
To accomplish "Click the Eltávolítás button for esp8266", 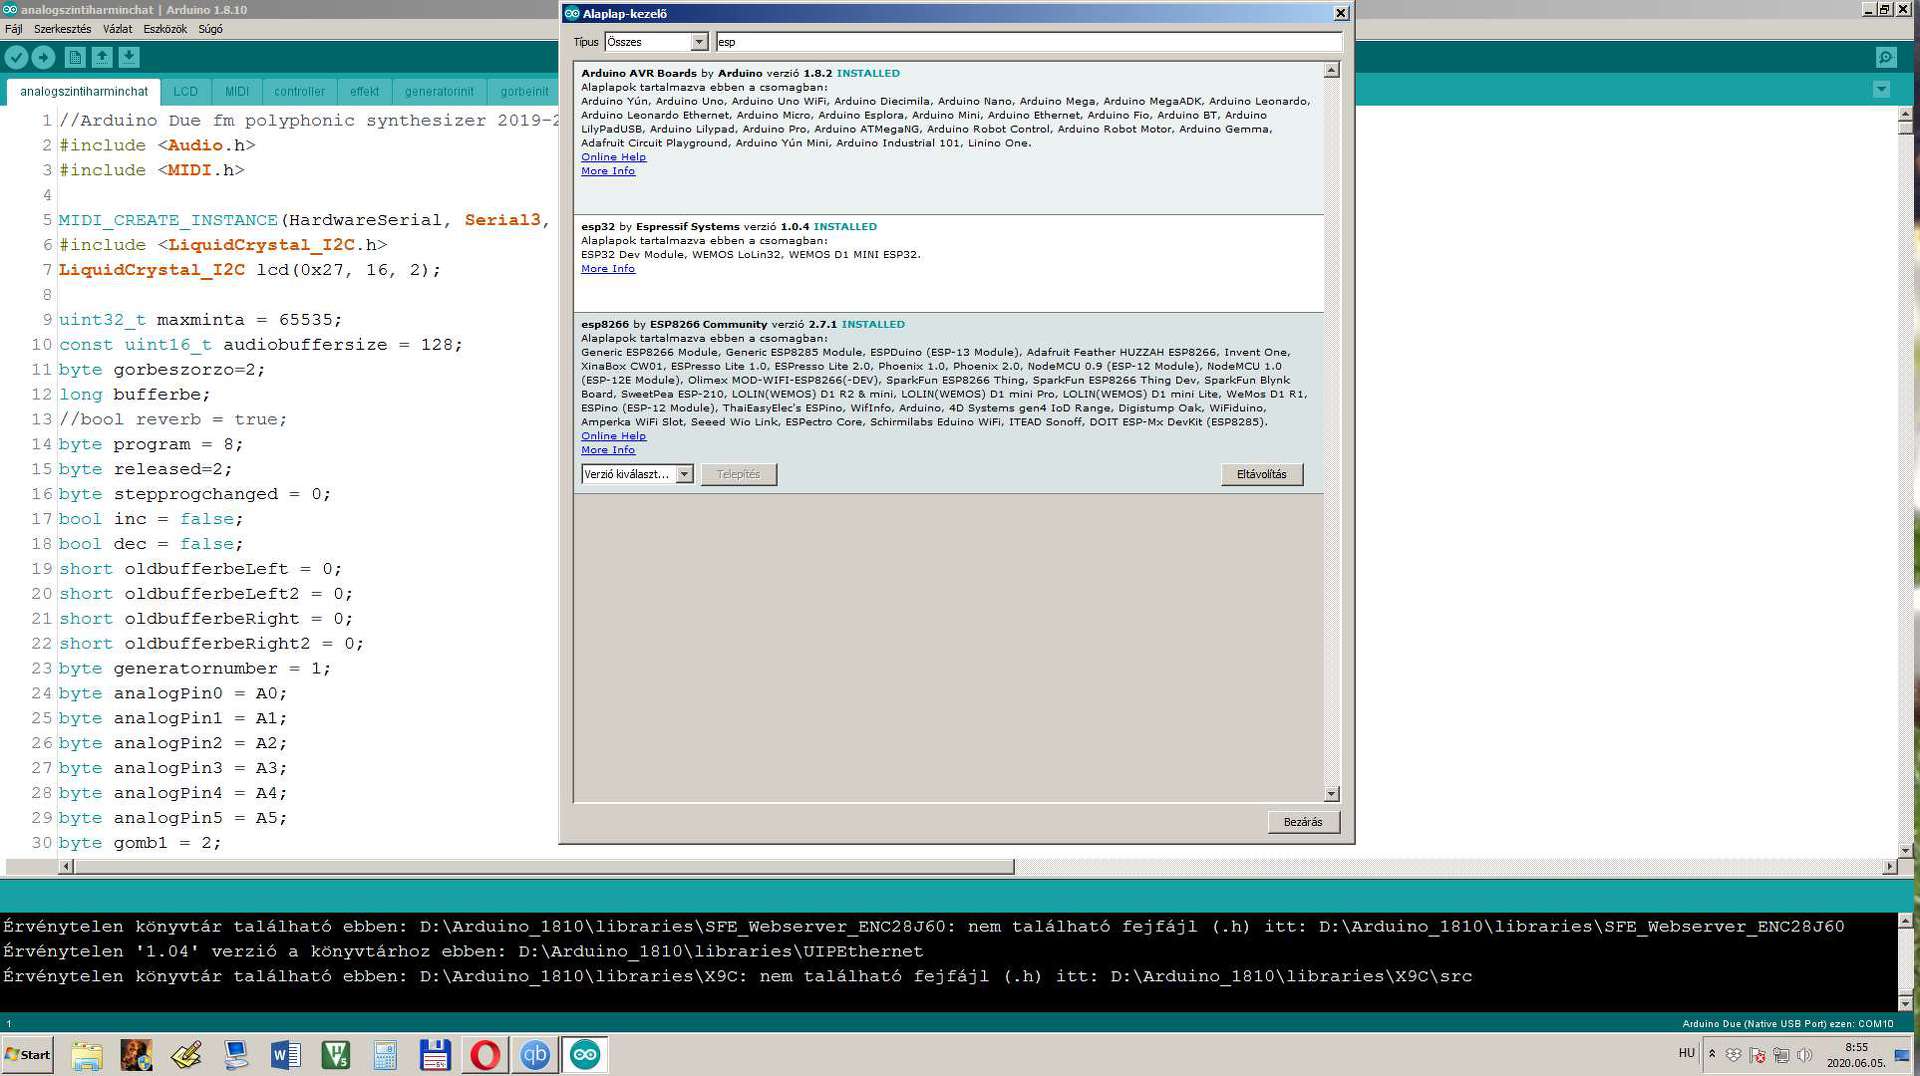I will [x=1261, y=474].
